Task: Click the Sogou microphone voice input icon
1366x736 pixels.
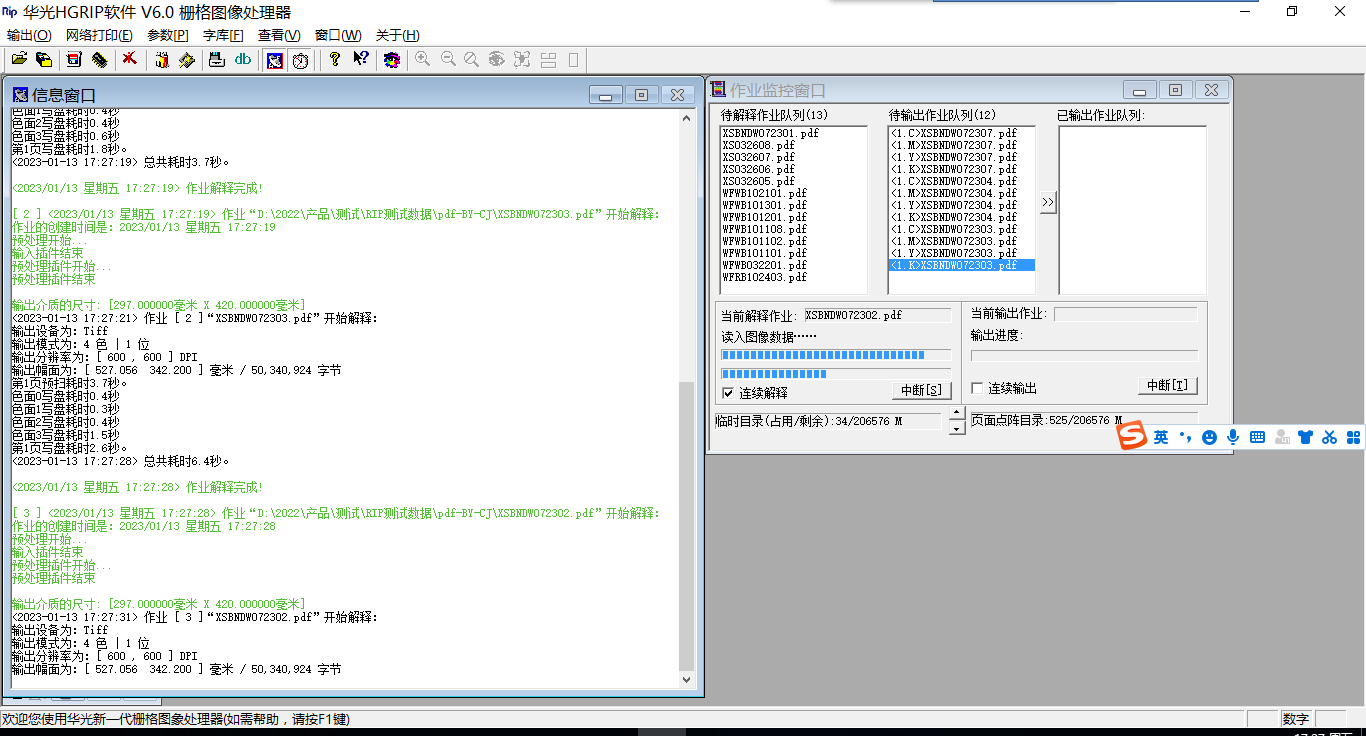Action: (x=1233, y=437)
